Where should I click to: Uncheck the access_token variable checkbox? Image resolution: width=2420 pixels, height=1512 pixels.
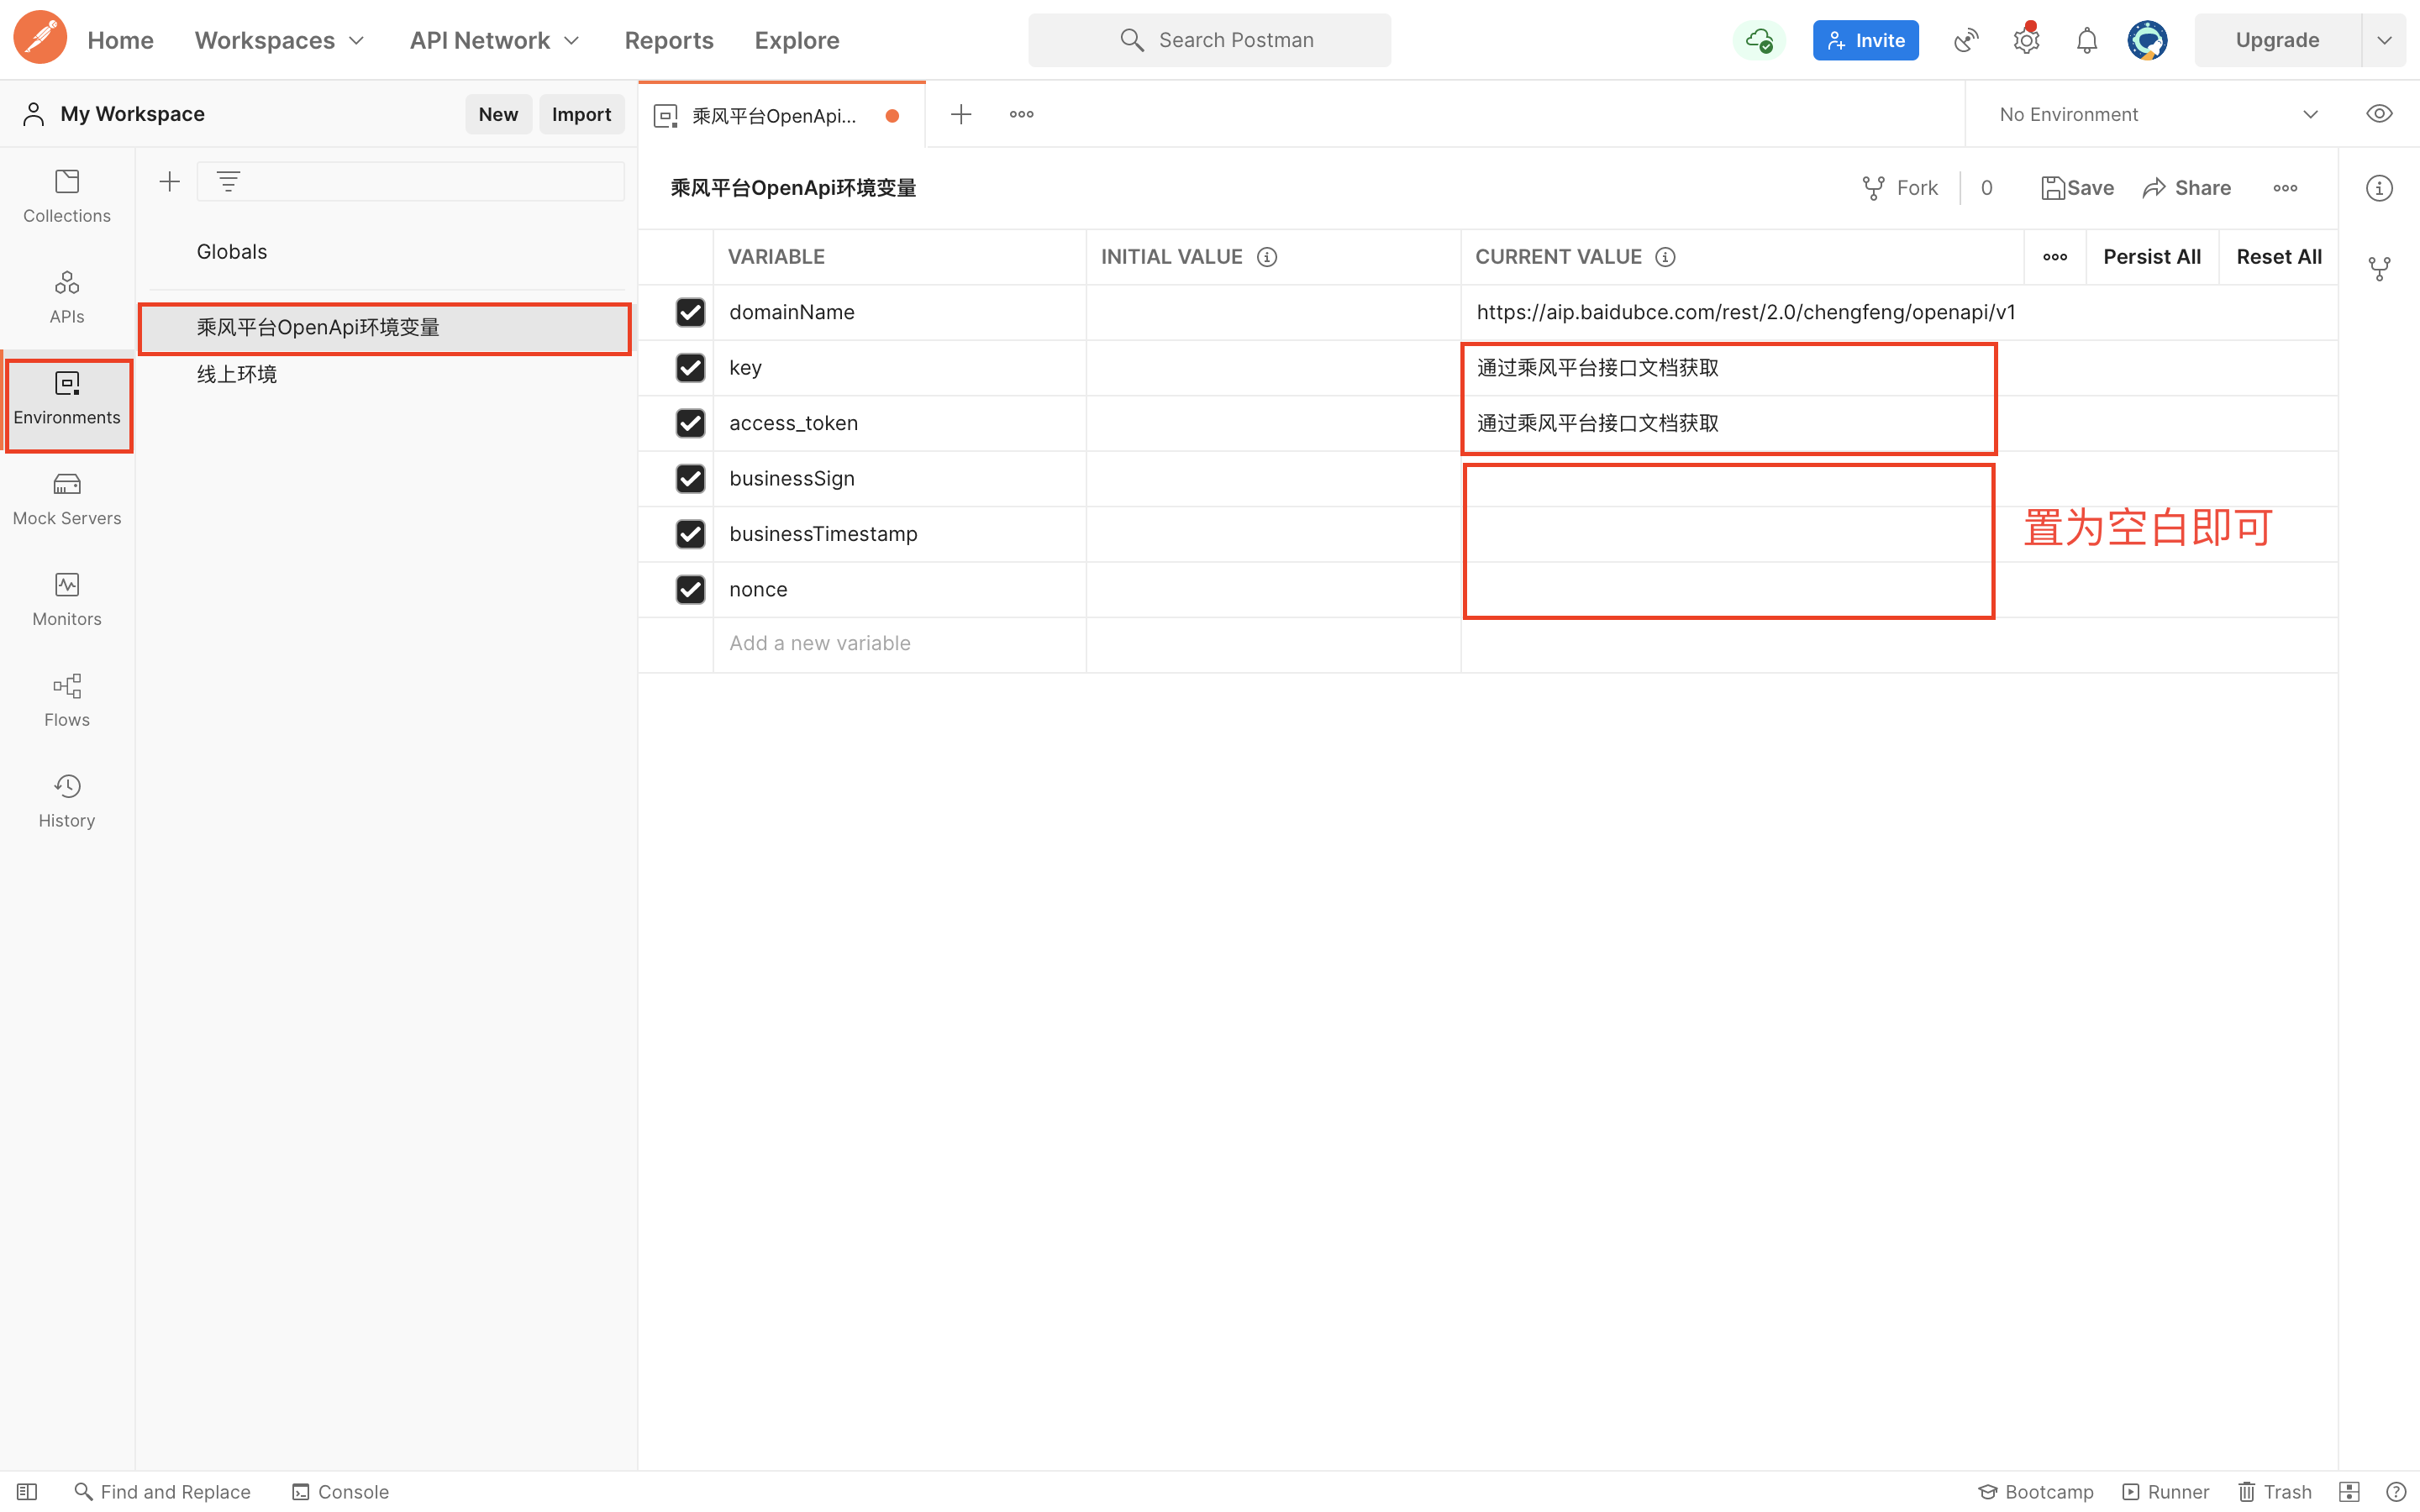coord(690,423)
